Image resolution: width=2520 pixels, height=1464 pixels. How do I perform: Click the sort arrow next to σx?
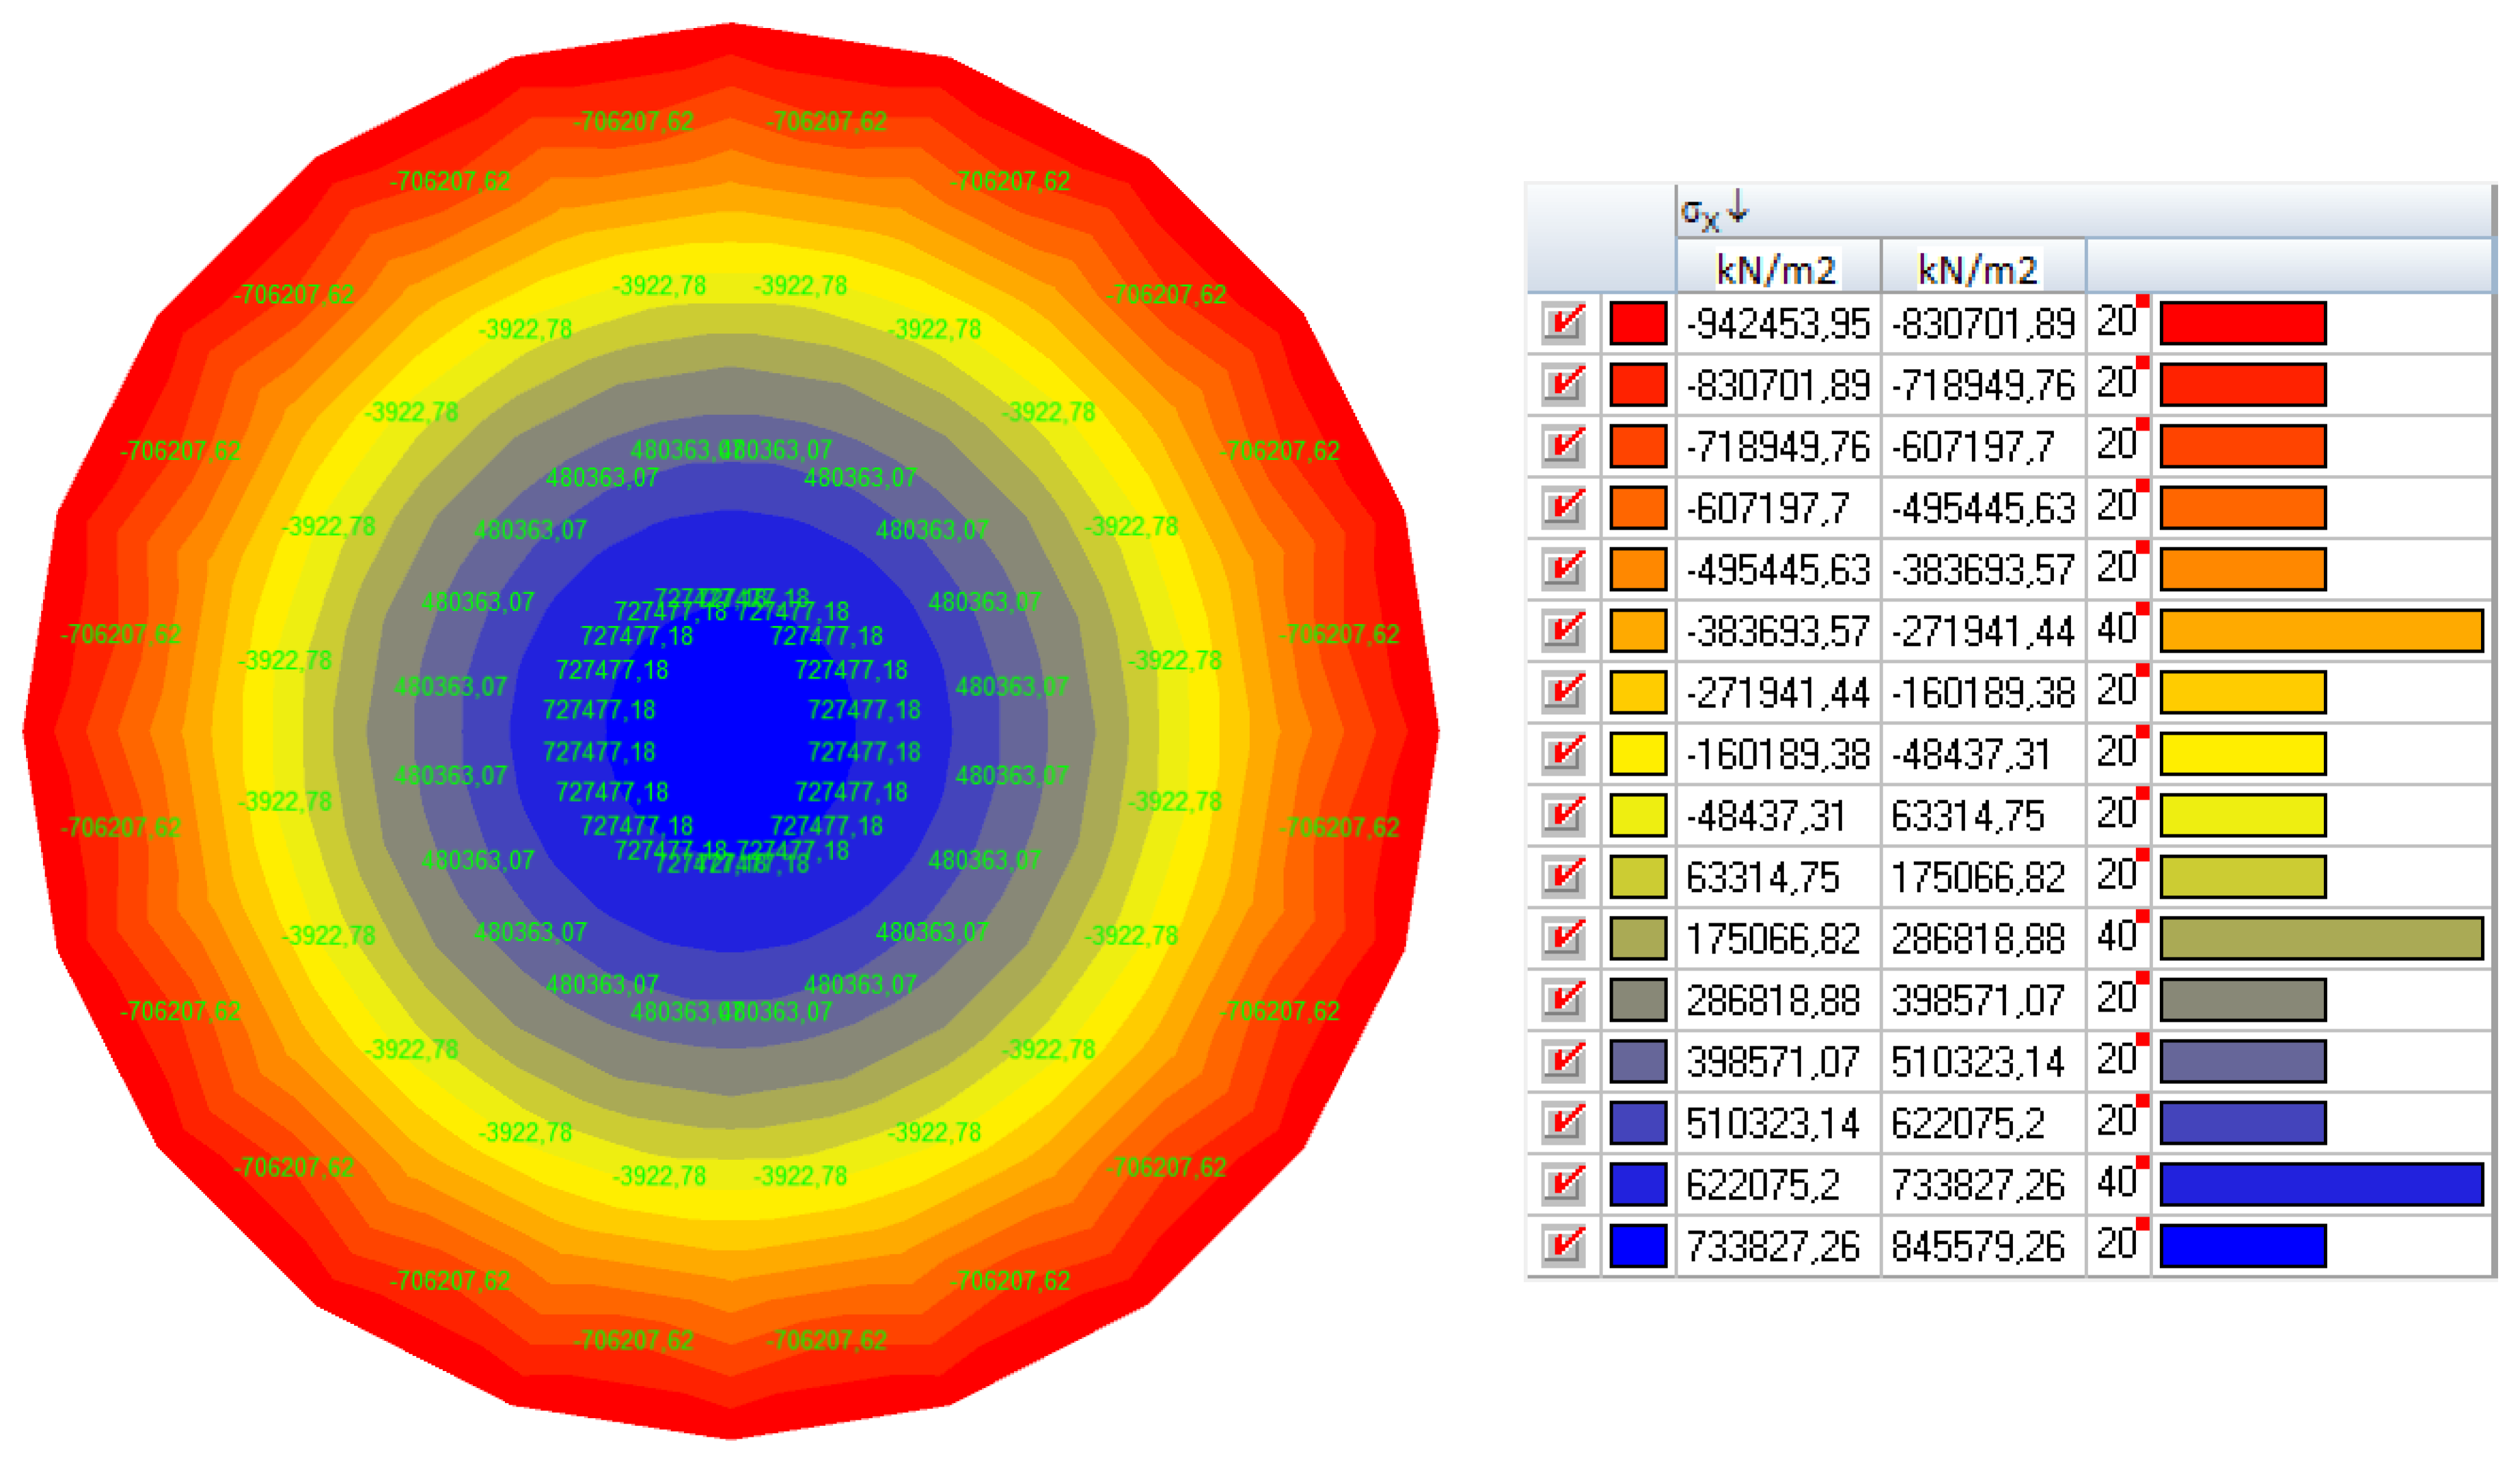pyautogui.click(x=1738, y=207)
